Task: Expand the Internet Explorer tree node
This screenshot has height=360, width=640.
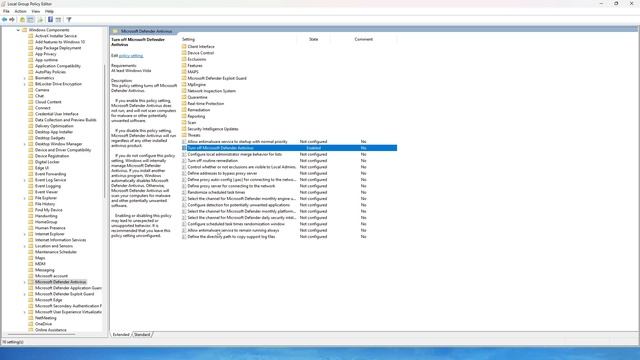Action: [x=24, y=234]
